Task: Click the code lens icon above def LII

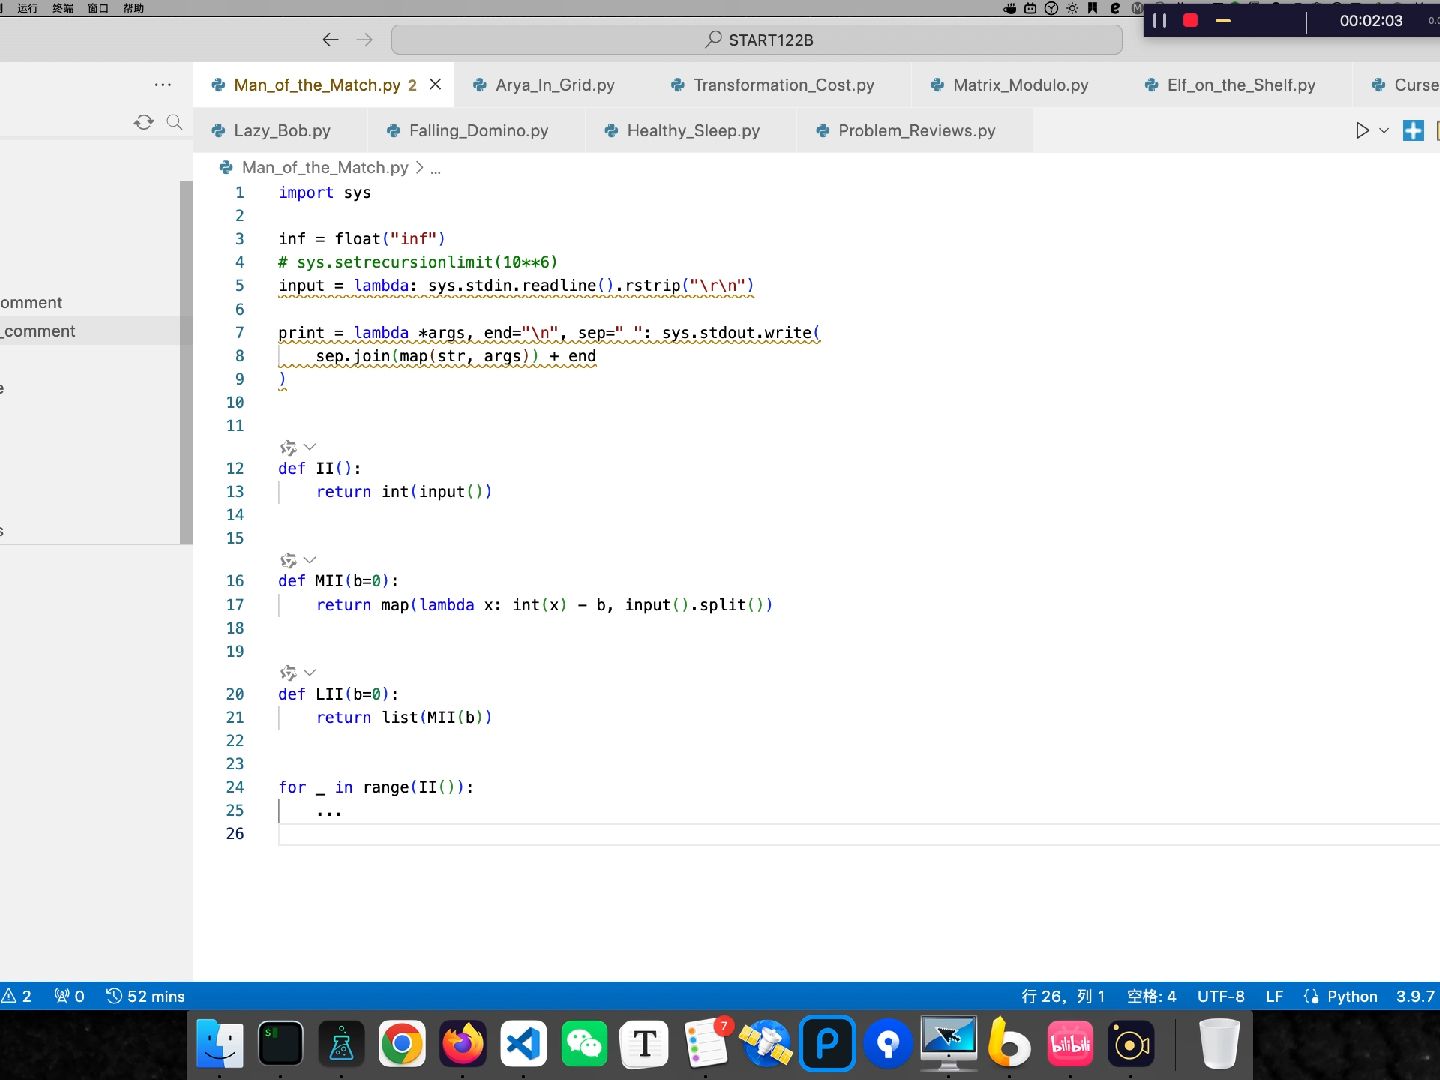Action: [x=288, y=673]
